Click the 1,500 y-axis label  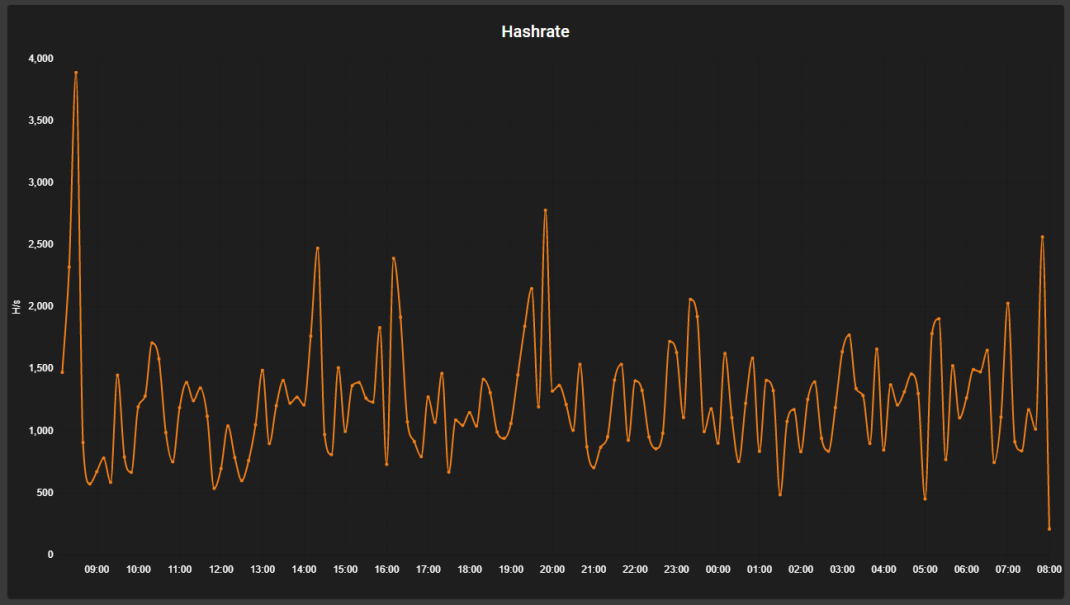click(x=41, y=368)
